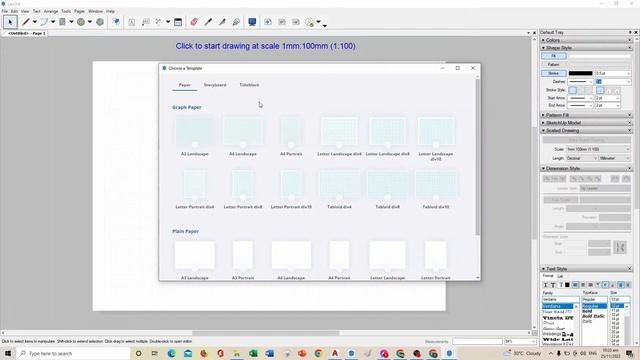The image size is (640, 360).
Task: Select the Split tool
Action: (222, 22)
